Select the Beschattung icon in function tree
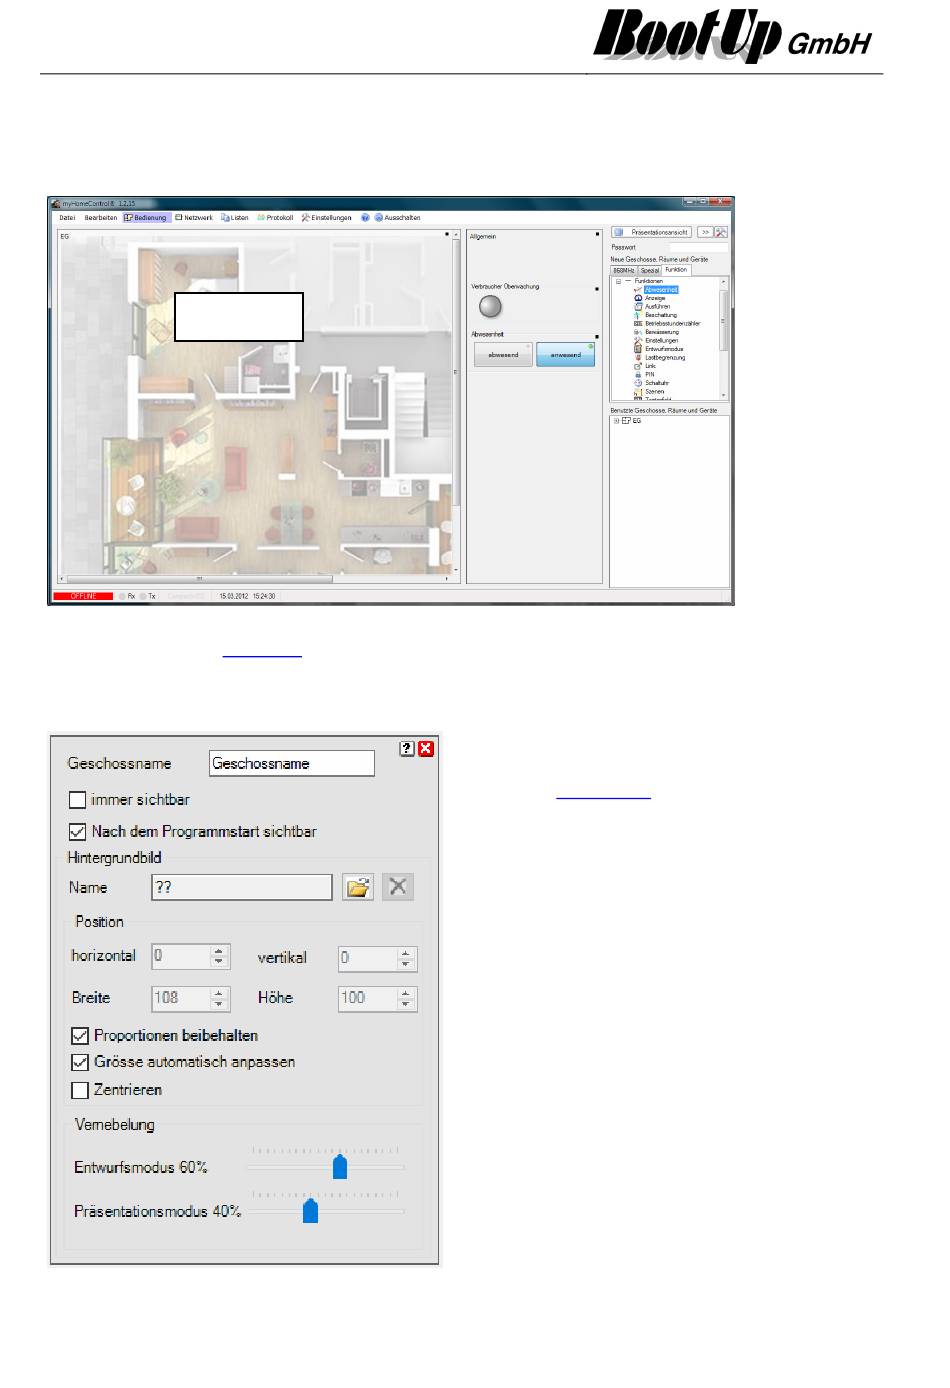This screenshot has height=1388, width=950. click(x=638, y=315)
